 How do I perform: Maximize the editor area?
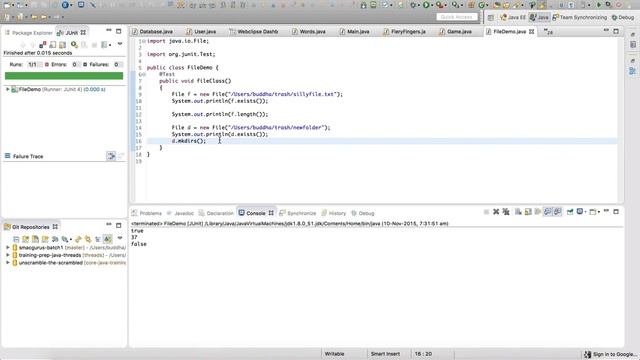click(616, 31)
